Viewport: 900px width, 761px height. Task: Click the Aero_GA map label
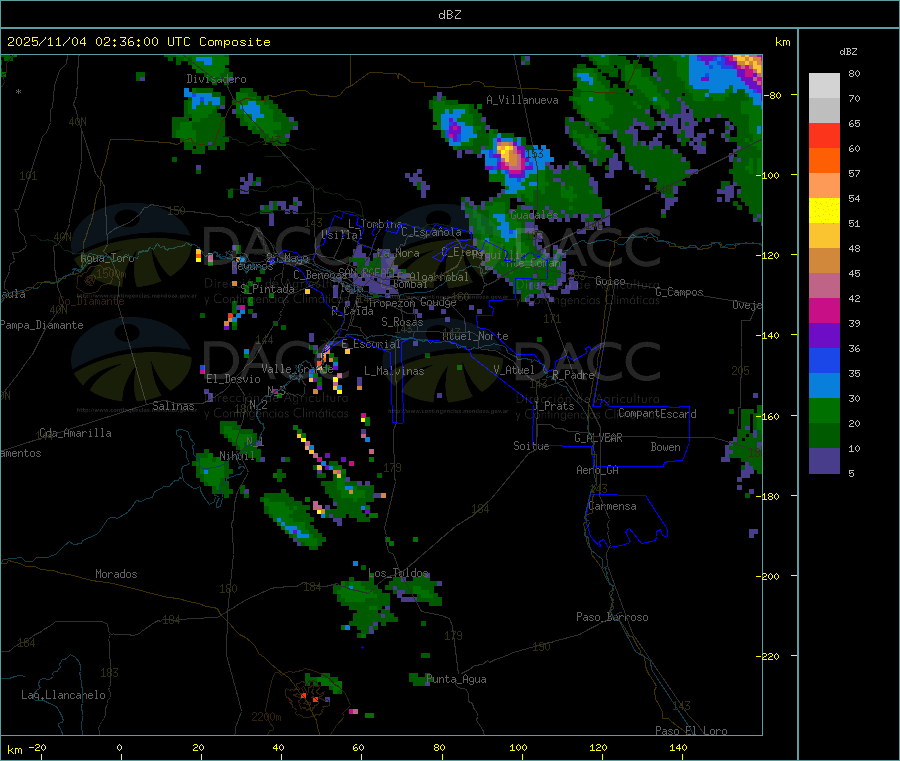click(x=598, y=470)
